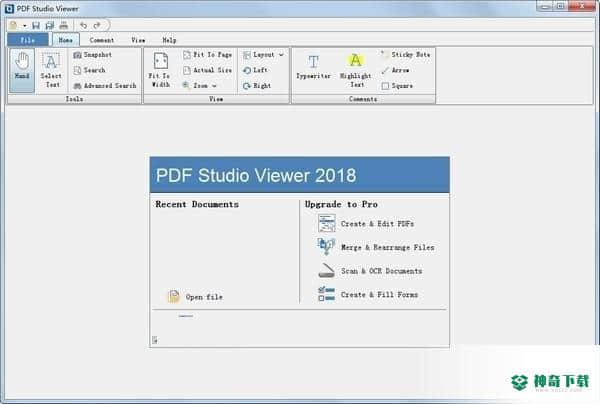This screenshot has height=404, width=600.
Task: Rotate page Left
Action: [255, 70]
